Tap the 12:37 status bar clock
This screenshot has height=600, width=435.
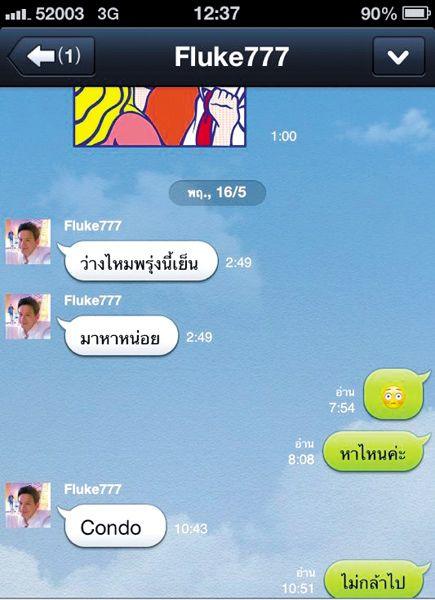217,14
